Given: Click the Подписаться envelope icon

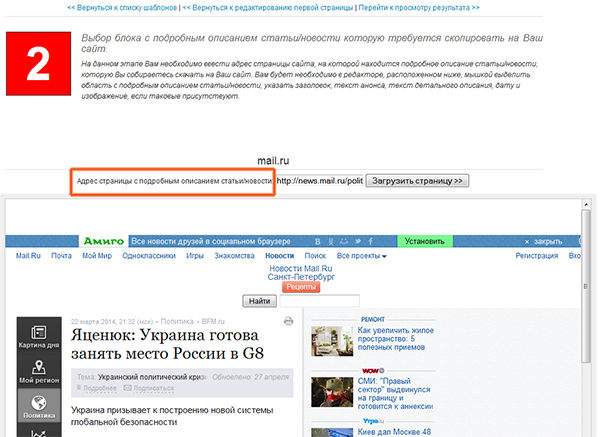Looking at the screenshot, I should 128,387.
